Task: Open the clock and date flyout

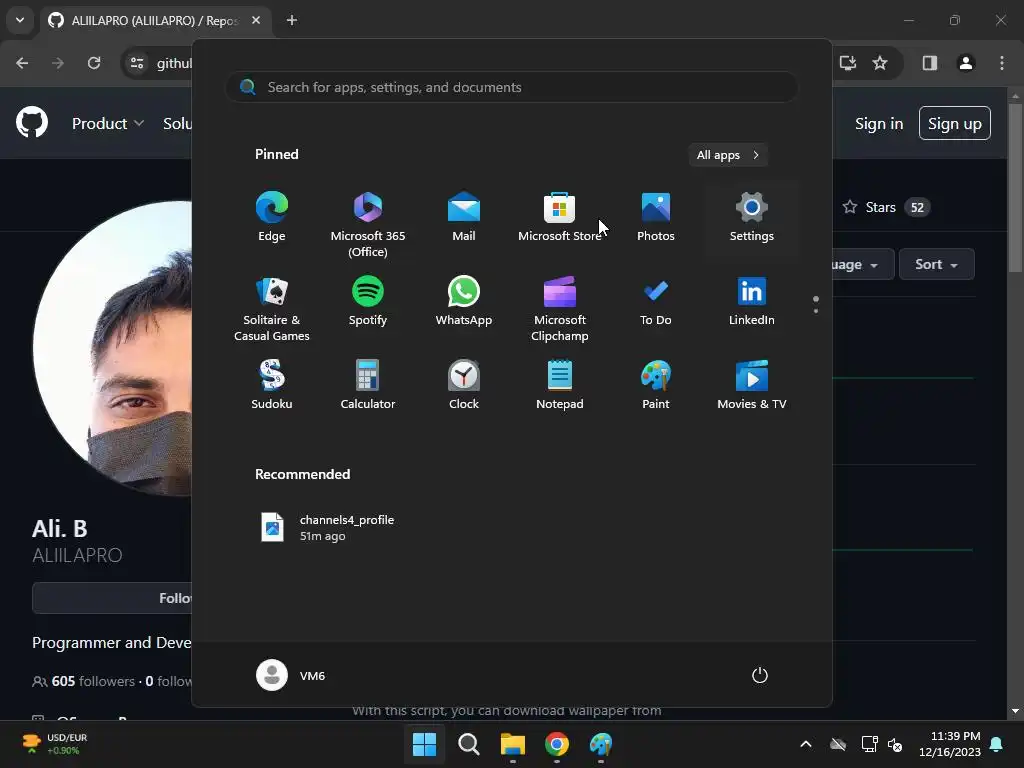Action: click(950, 744)
